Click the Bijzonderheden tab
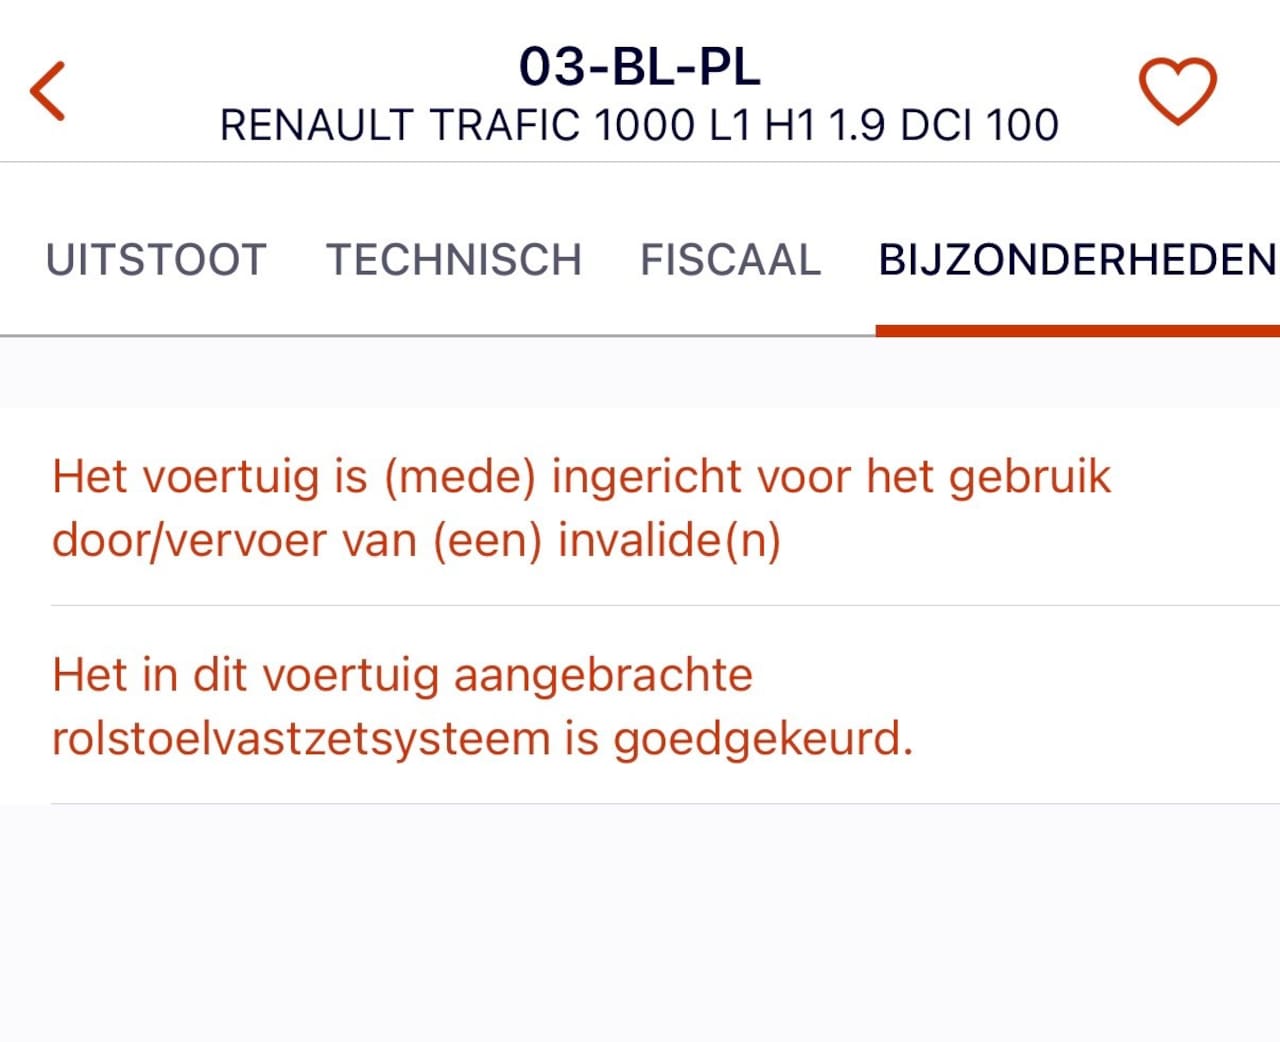The height and width of the screenshot is (1042, 1280). click(1077, 260)
